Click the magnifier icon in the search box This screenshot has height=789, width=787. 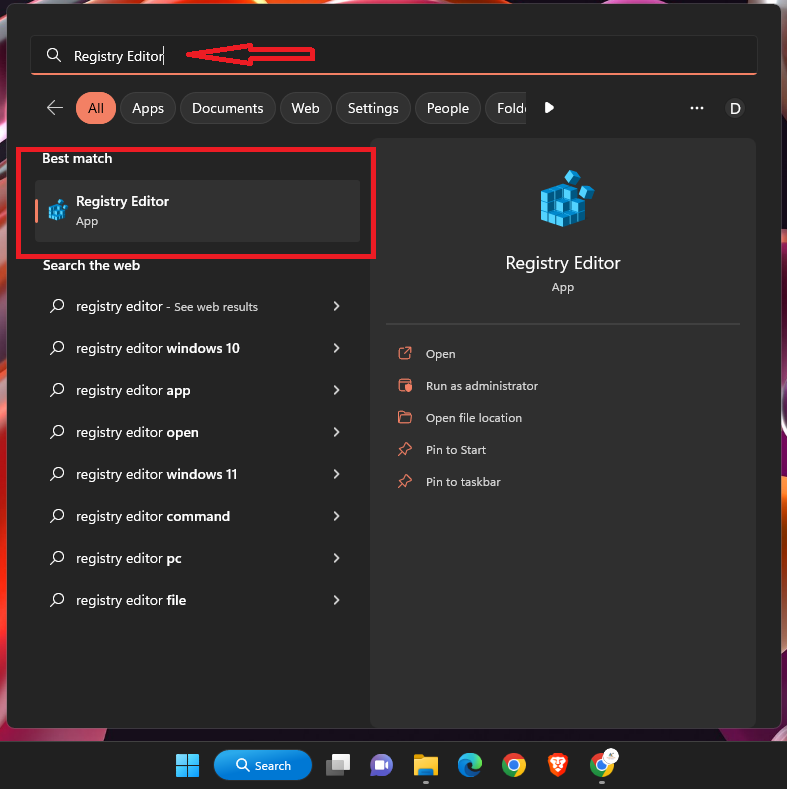pos(54,55)
